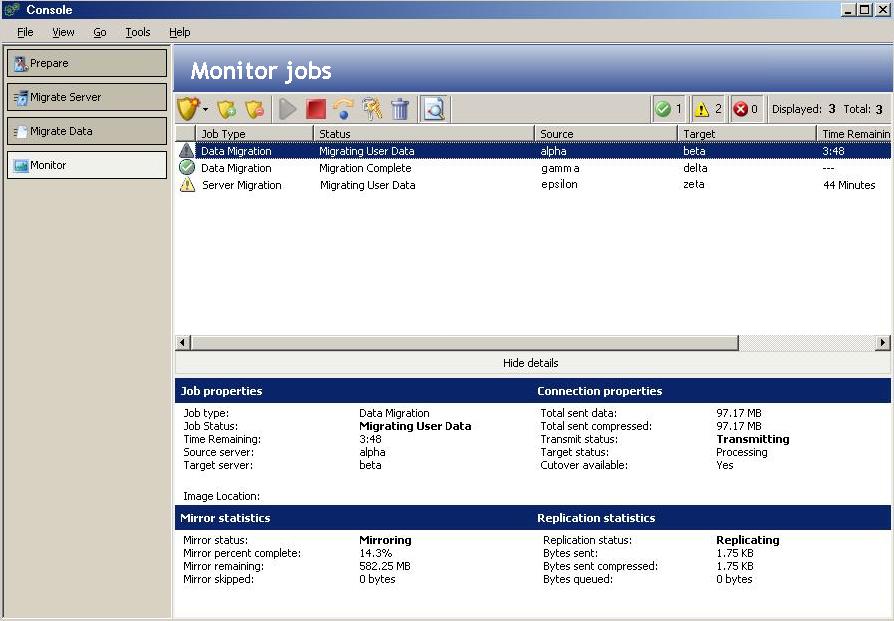Screen dimensions: 894x621
Task: Delete the job with trash can icon
Action: pyautogui.click(x=400, y=109)
